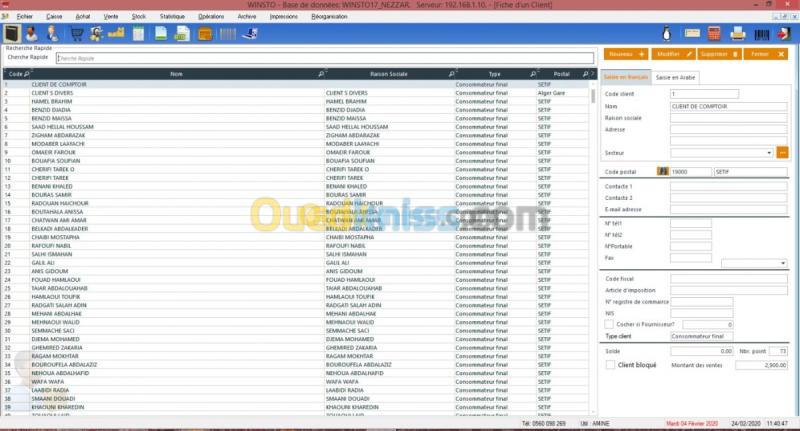This screenshot has height=431, width=800.
Task: Click the gold bars stock icon
Action: pos(116,34)
